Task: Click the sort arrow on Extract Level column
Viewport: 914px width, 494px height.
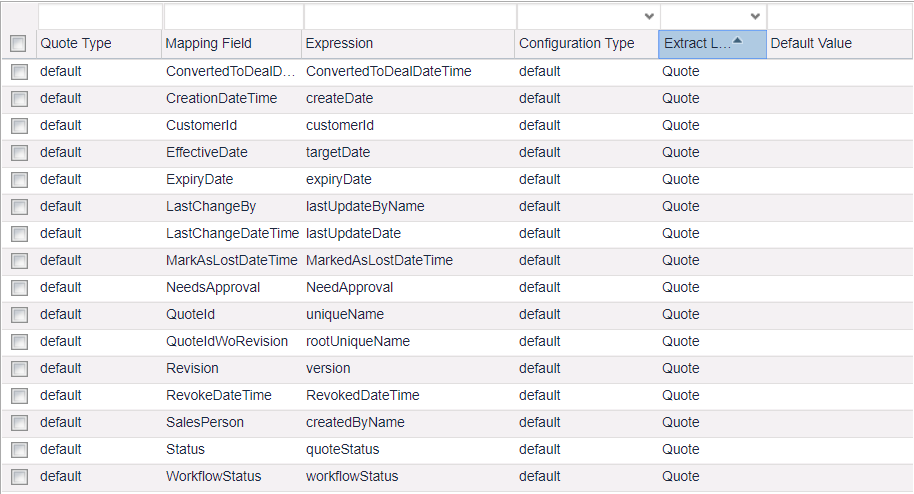Action: [x=738, y=41]
